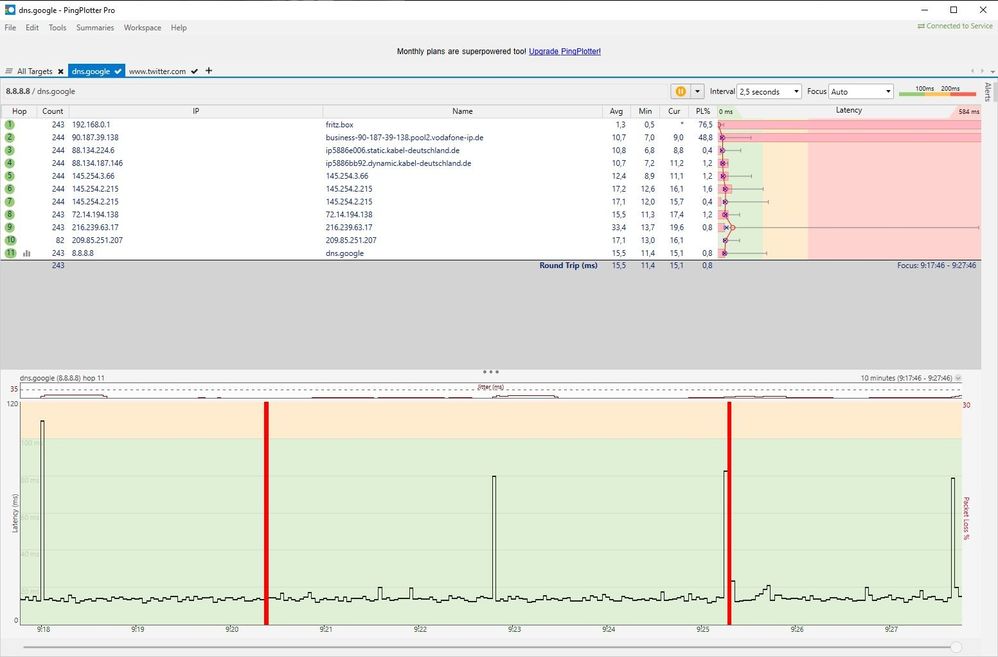
Task: Click the PingPlotter app icon in title bar
Action: click(9, 9)
